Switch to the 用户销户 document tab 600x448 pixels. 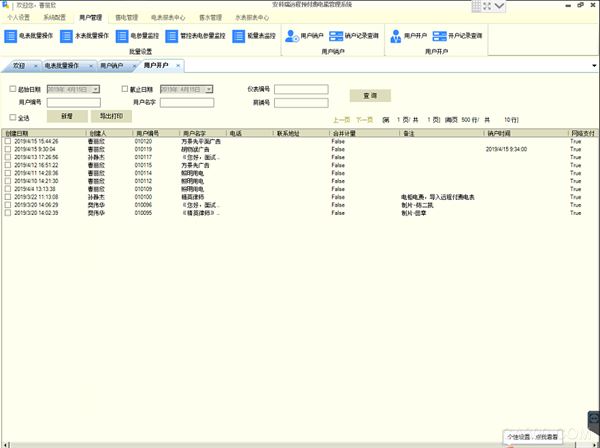pyautogui.click(x=113, y=66)
